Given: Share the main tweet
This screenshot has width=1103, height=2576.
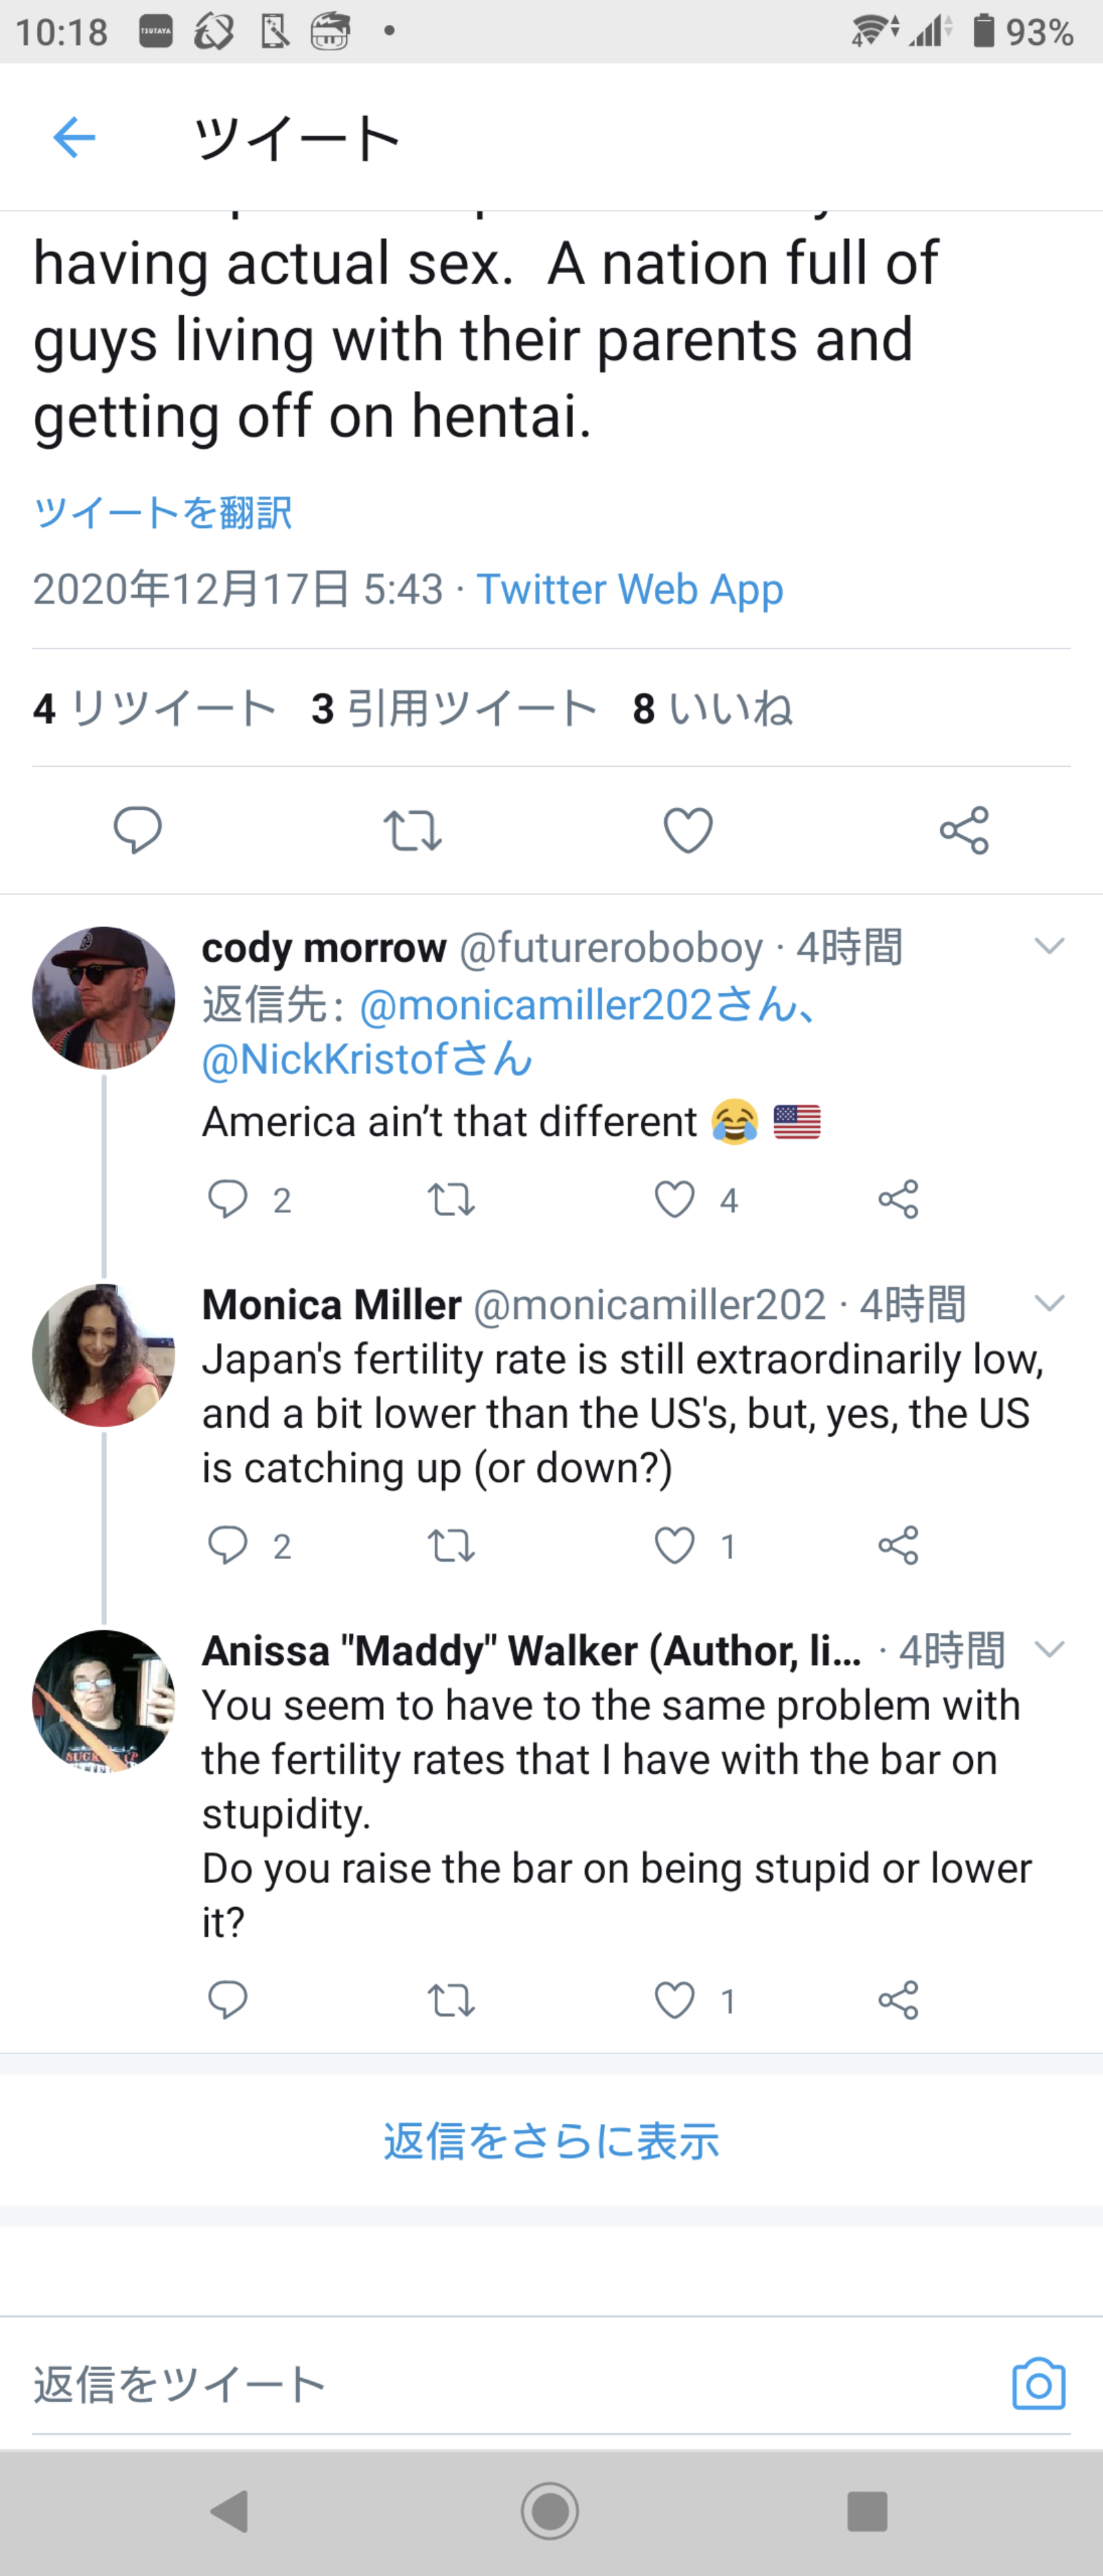Looking at the screenshot, I should (x=964, y=830).
